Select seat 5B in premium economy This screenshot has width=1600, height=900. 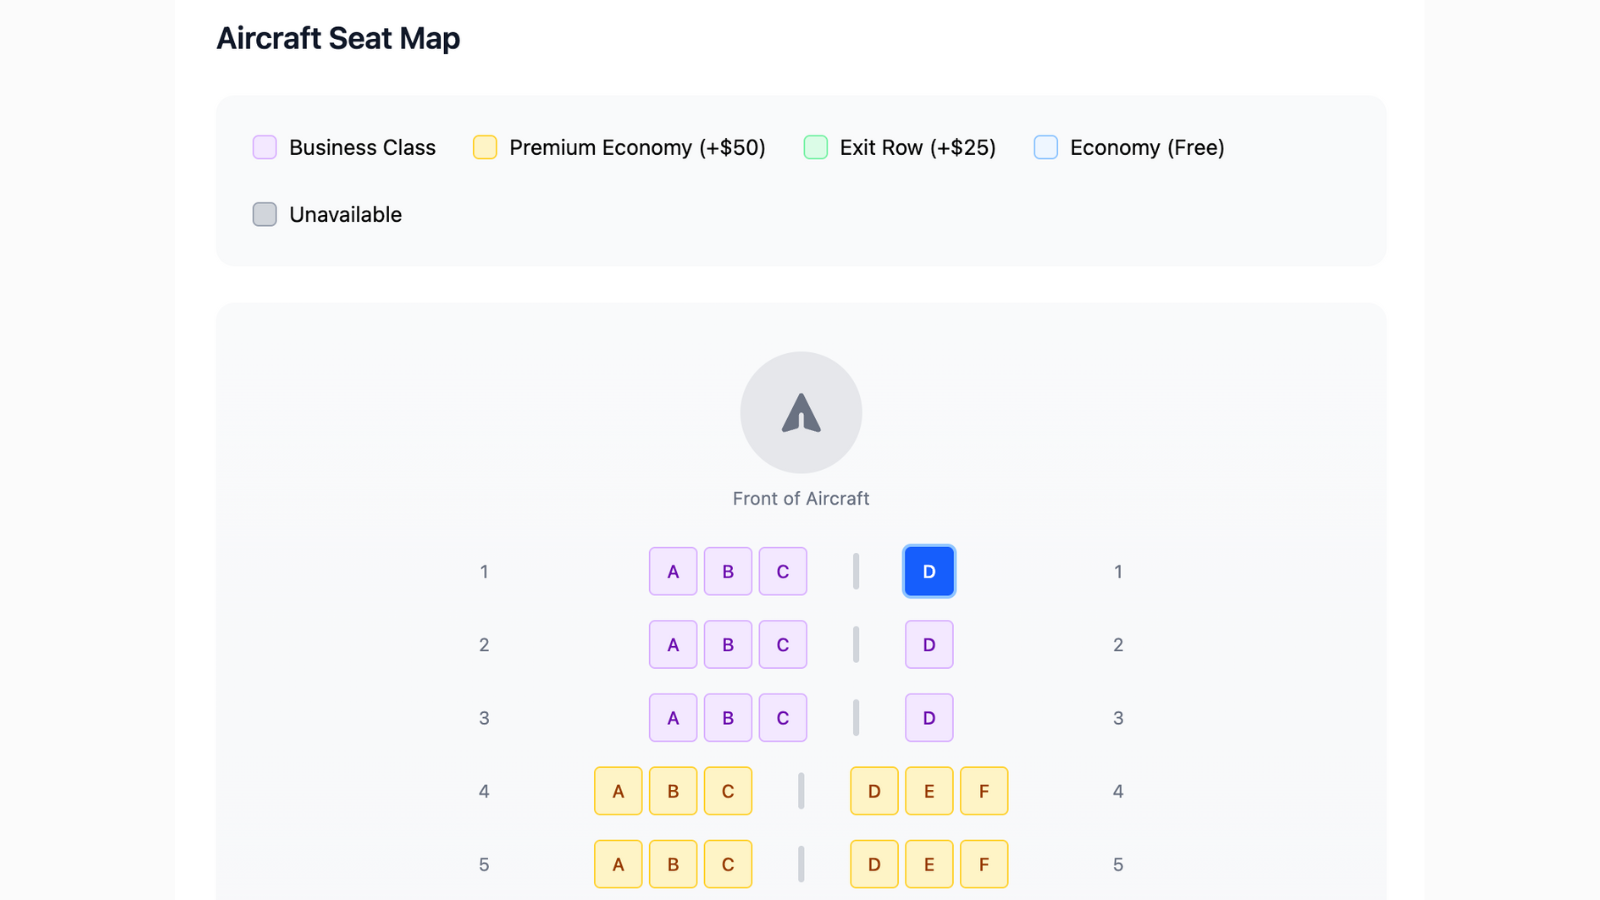(x=673, y=863)
